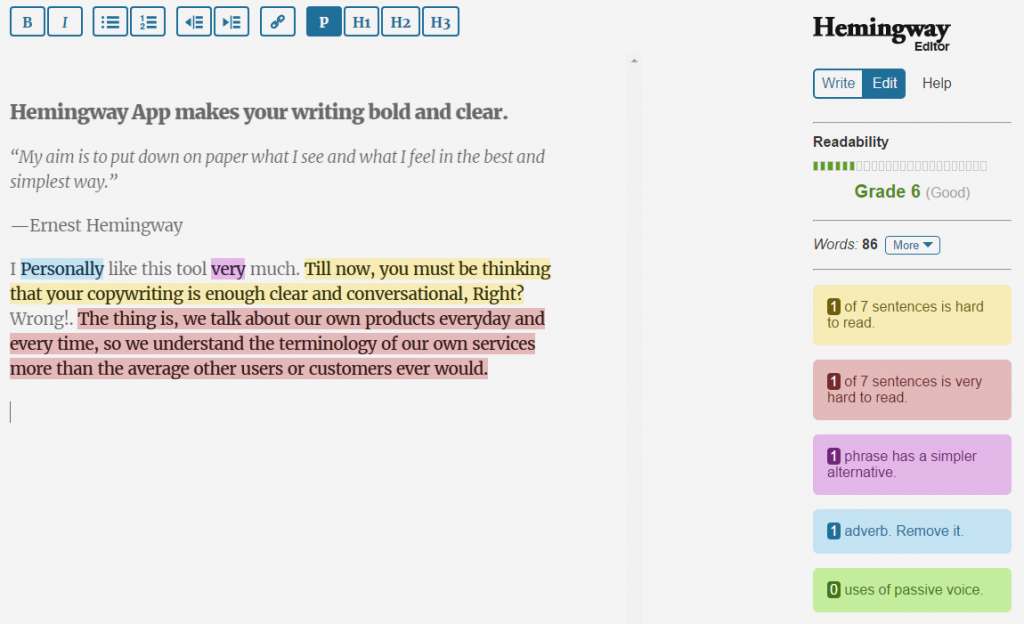
Task: Switch to Edit mode
Action: 885,83
